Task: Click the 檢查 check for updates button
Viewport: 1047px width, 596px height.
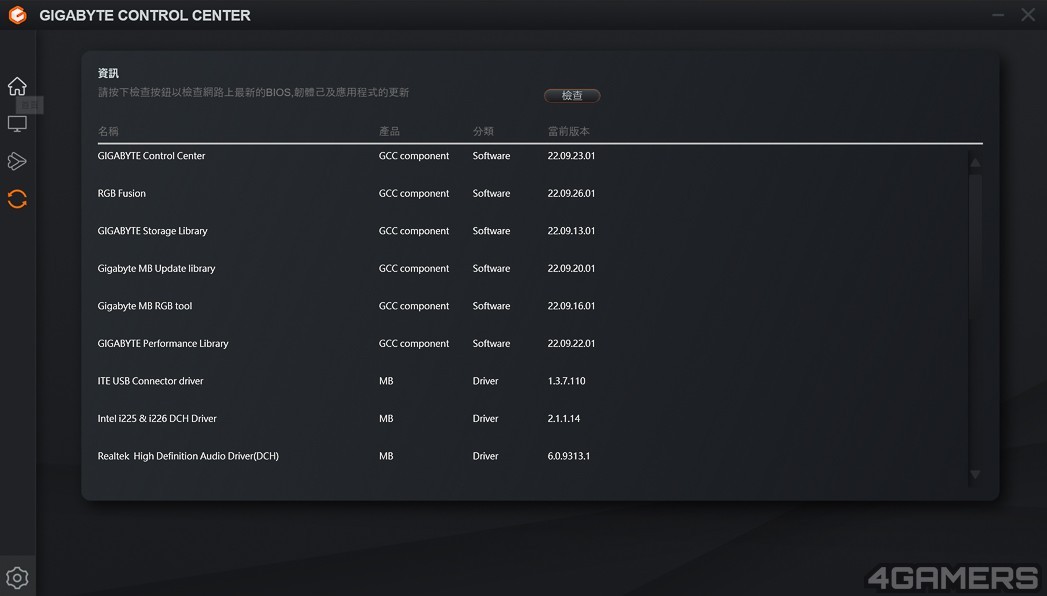Action: pyautogui.click(x=572, y=95)
